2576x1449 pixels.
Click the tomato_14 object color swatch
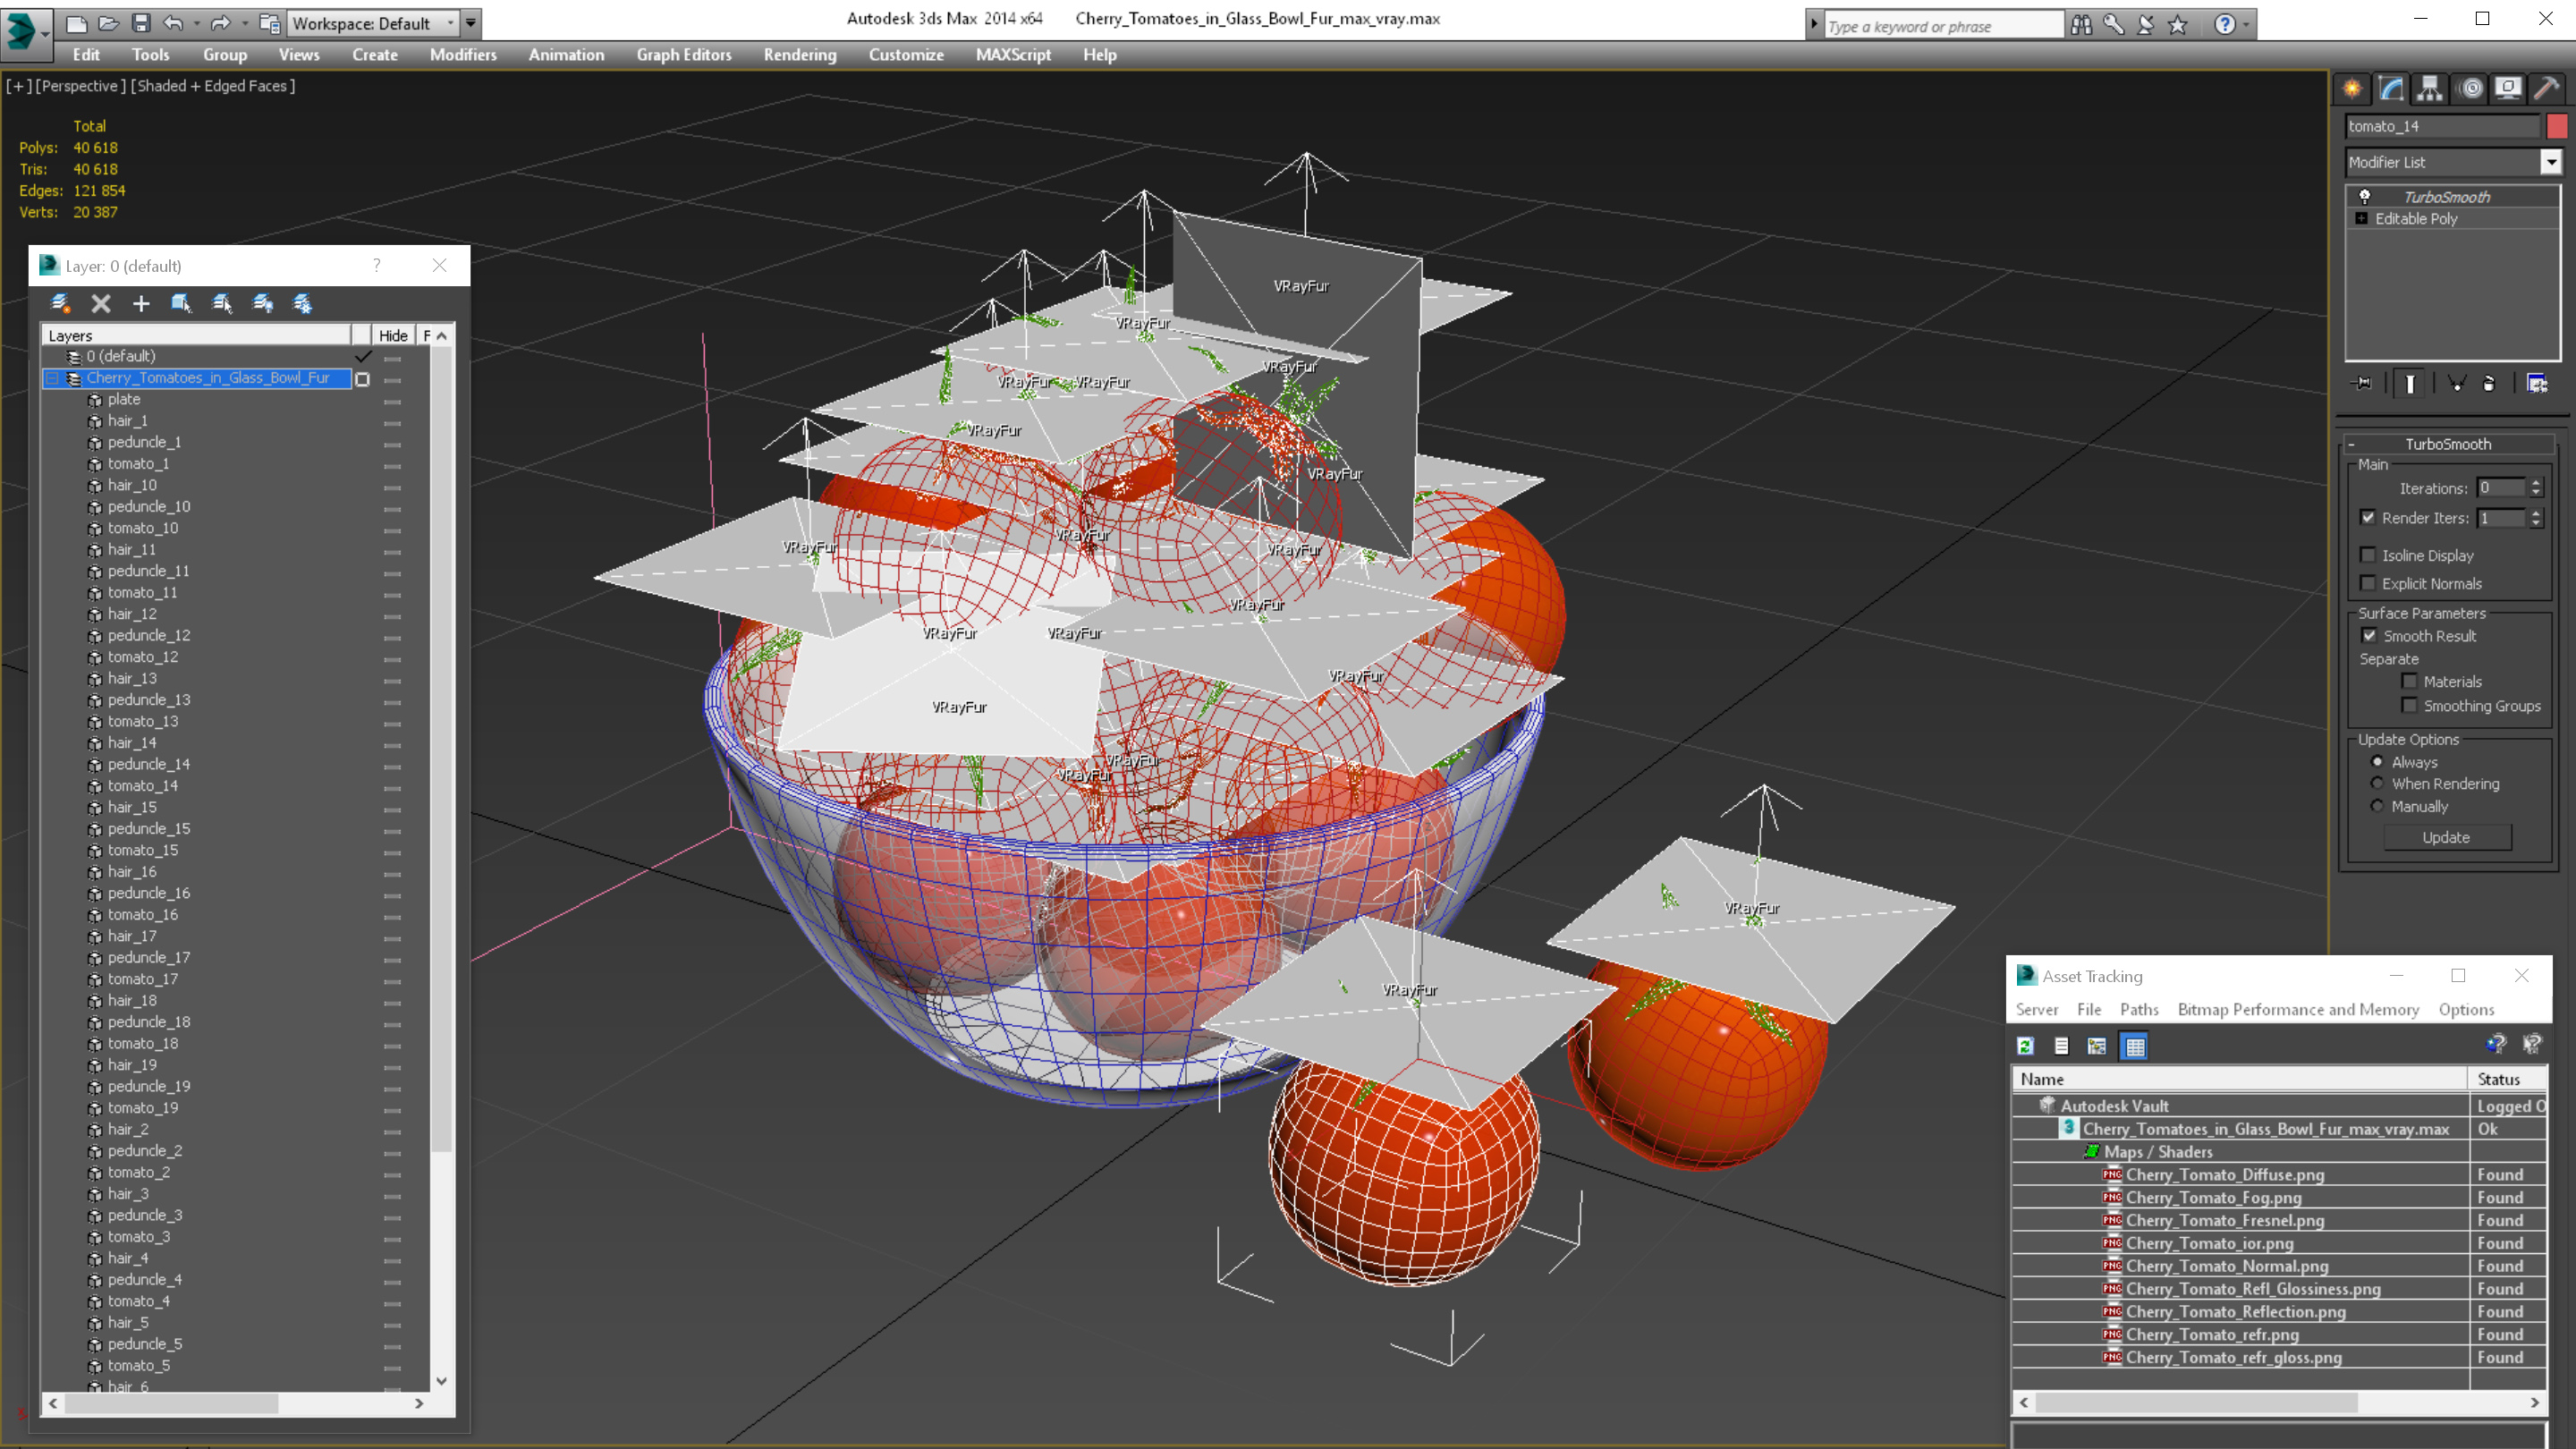pos(2556,126)
